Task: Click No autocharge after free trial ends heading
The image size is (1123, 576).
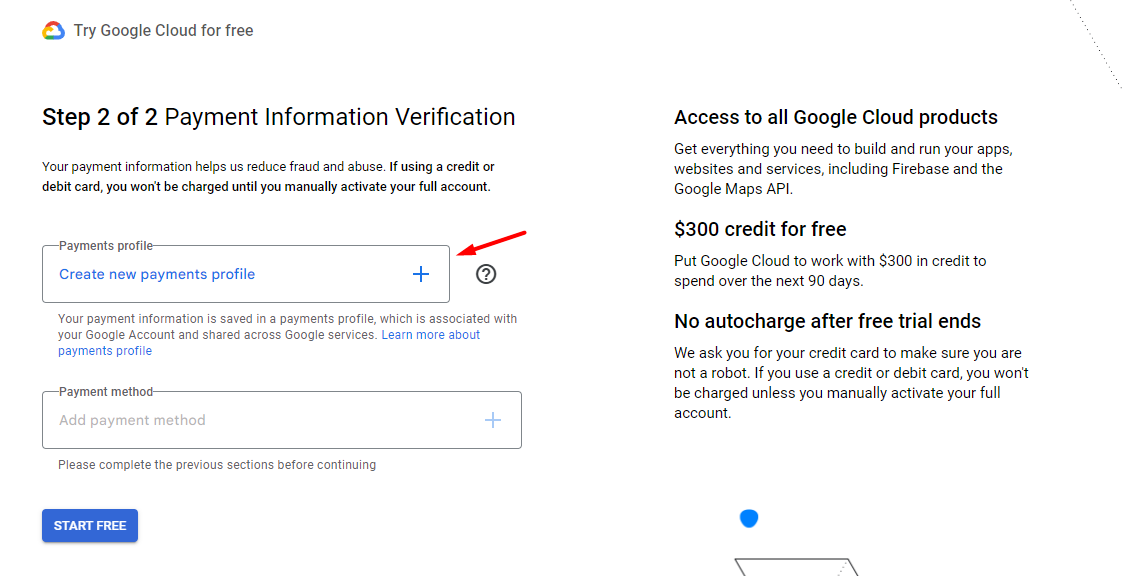Action: pos(827,321)
